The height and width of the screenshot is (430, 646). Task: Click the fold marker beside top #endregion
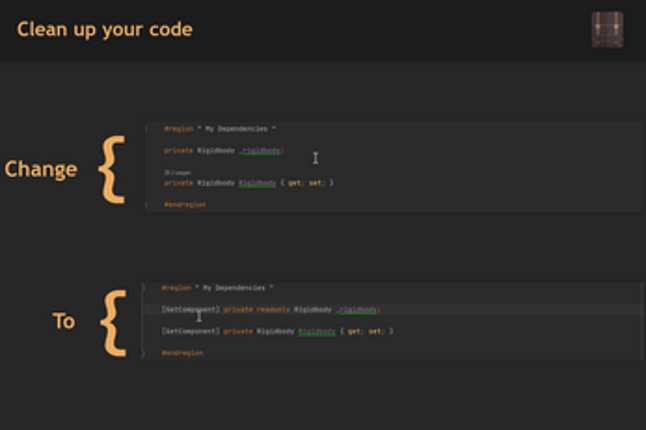(x=147, y=204)
